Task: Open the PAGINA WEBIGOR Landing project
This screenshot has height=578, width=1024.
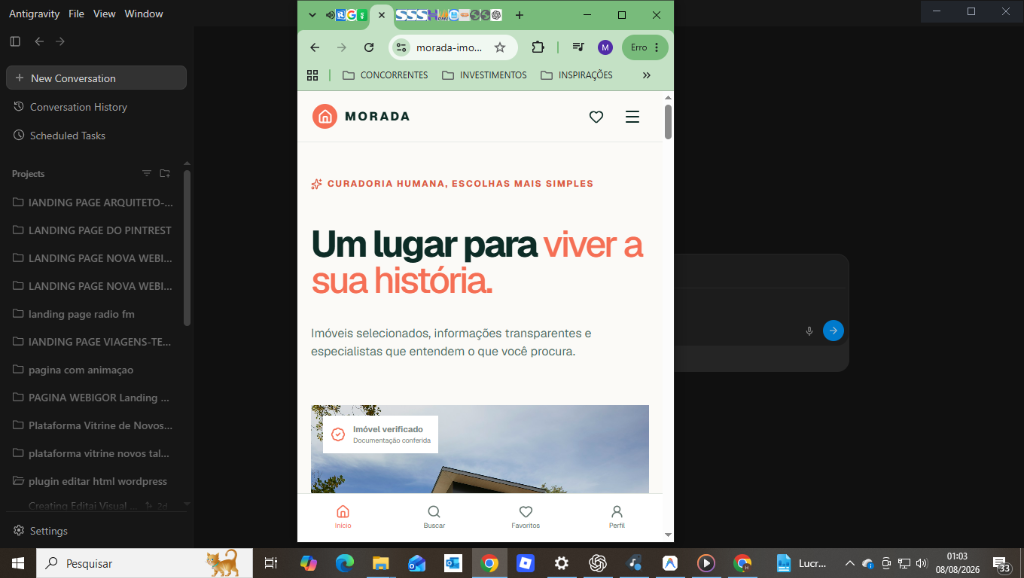Action: coord(93,397)
